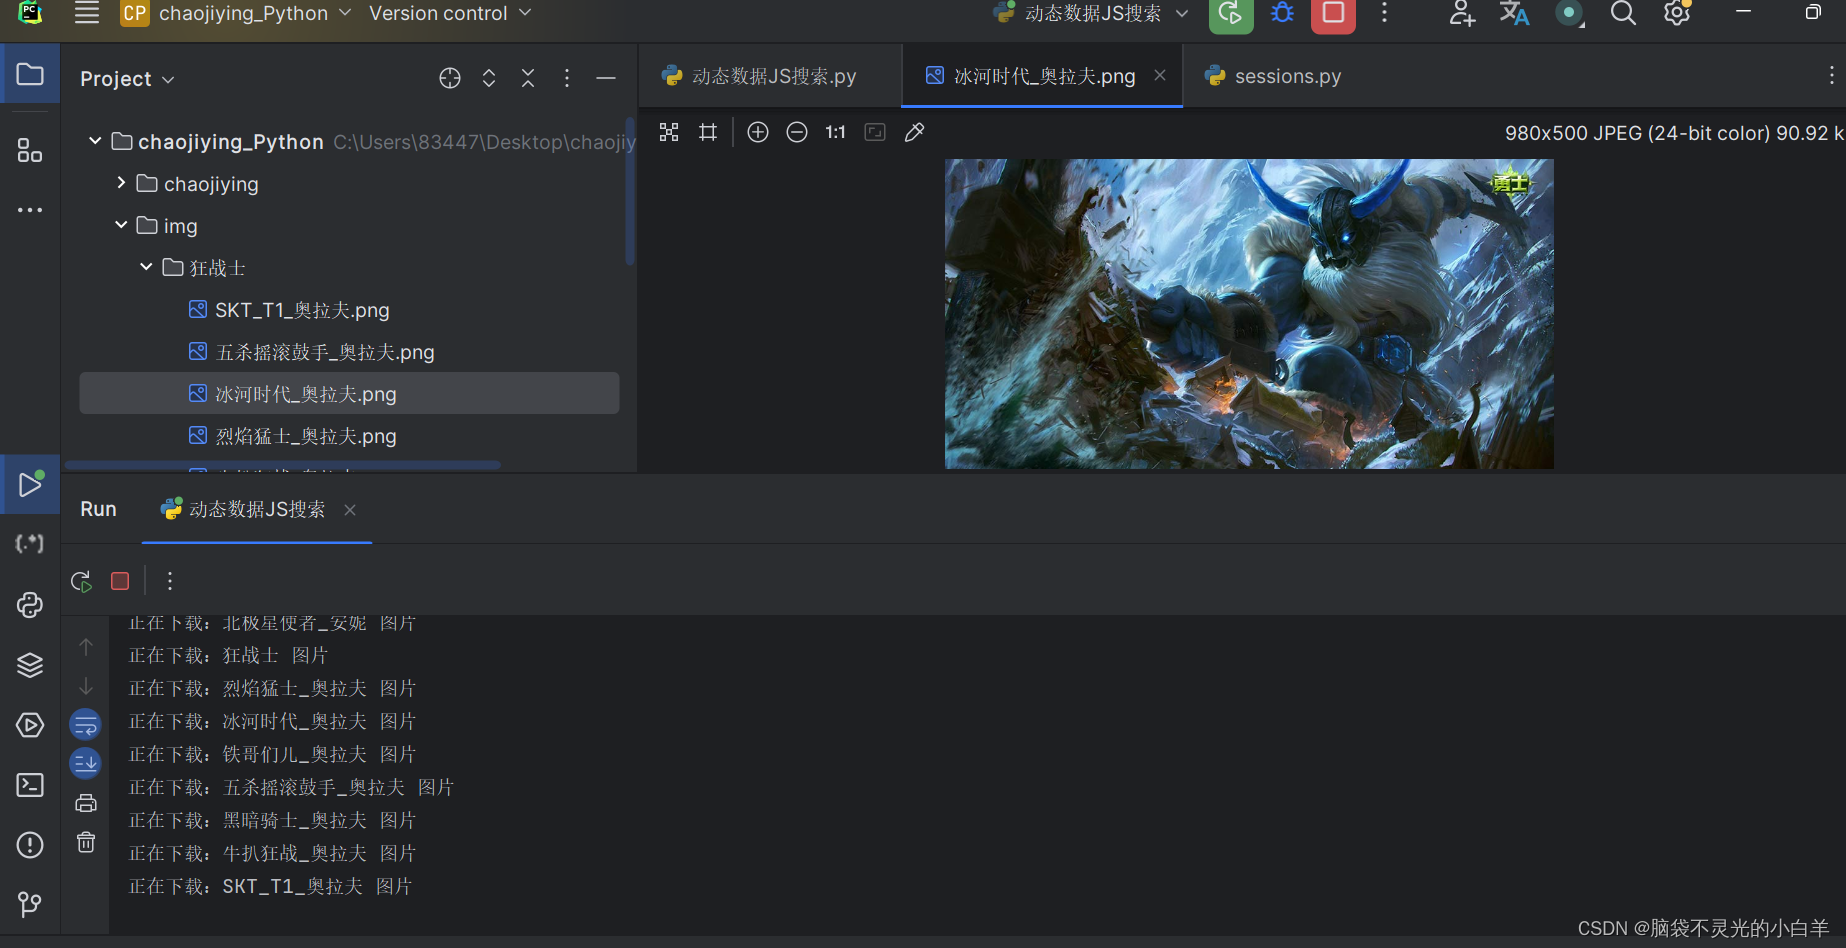Viewport: 1846px width, 948px height.
Task: Fit image zoom to window
Action: click(x=875, y=132)
